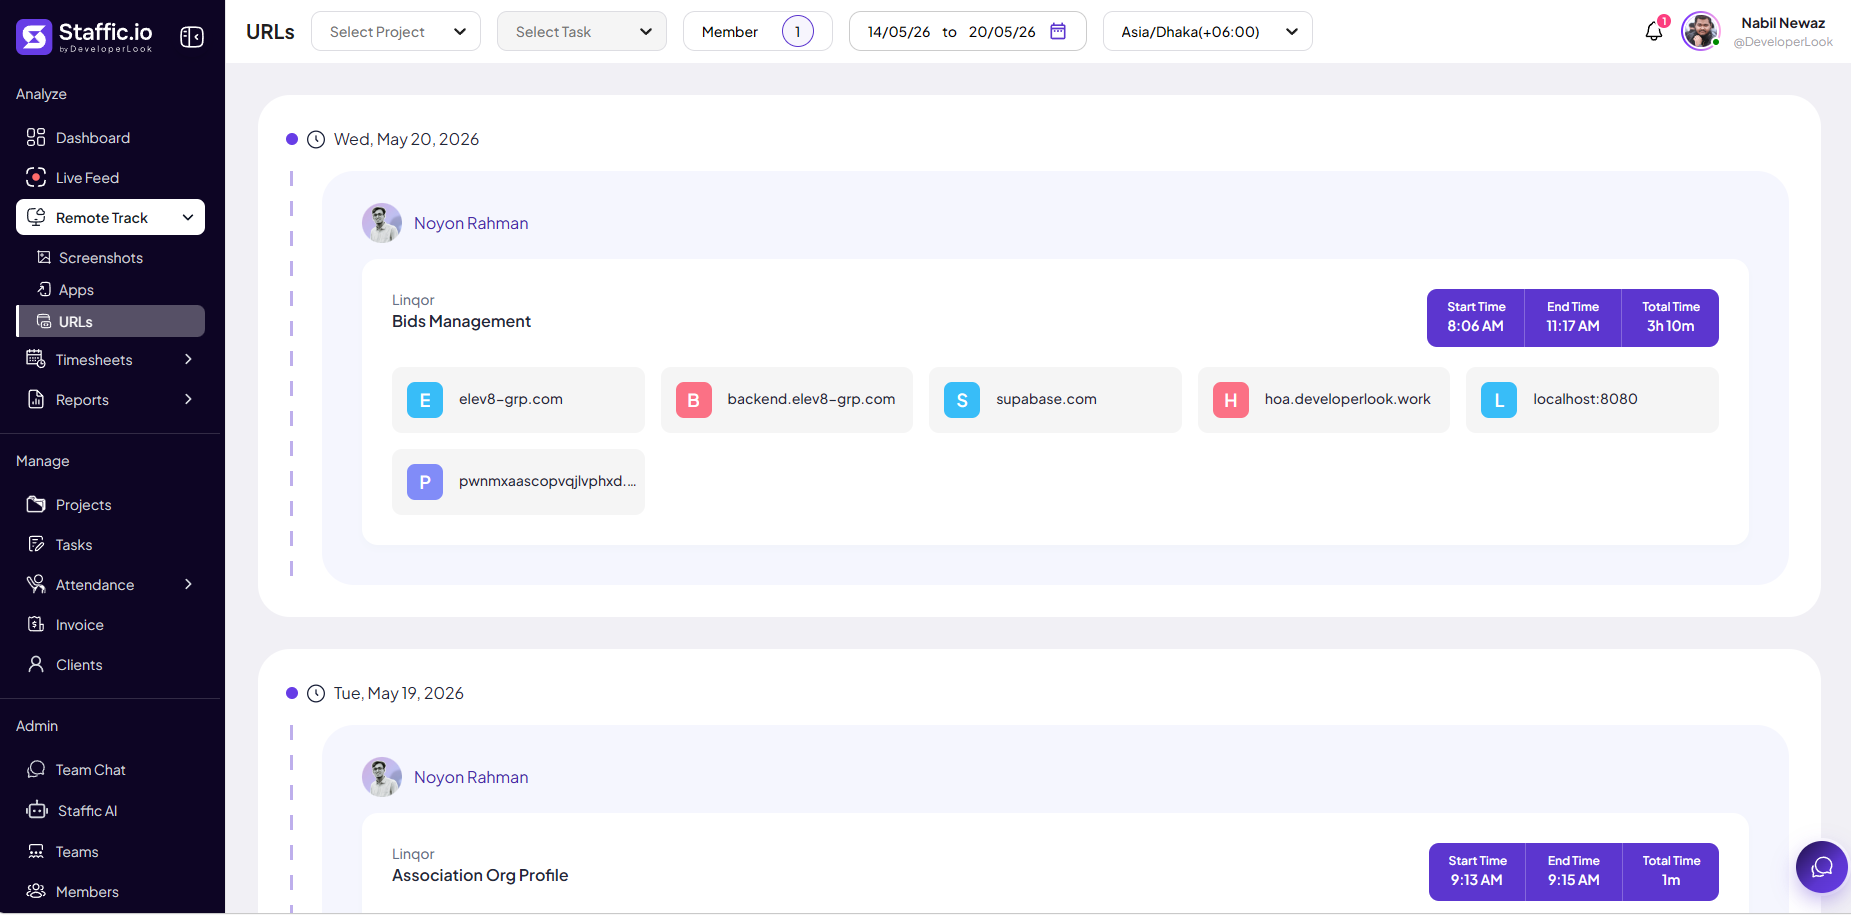The image size is (1851, 916).
Task: Open the elev8-grp.com URL card
Action: [518, 400]
